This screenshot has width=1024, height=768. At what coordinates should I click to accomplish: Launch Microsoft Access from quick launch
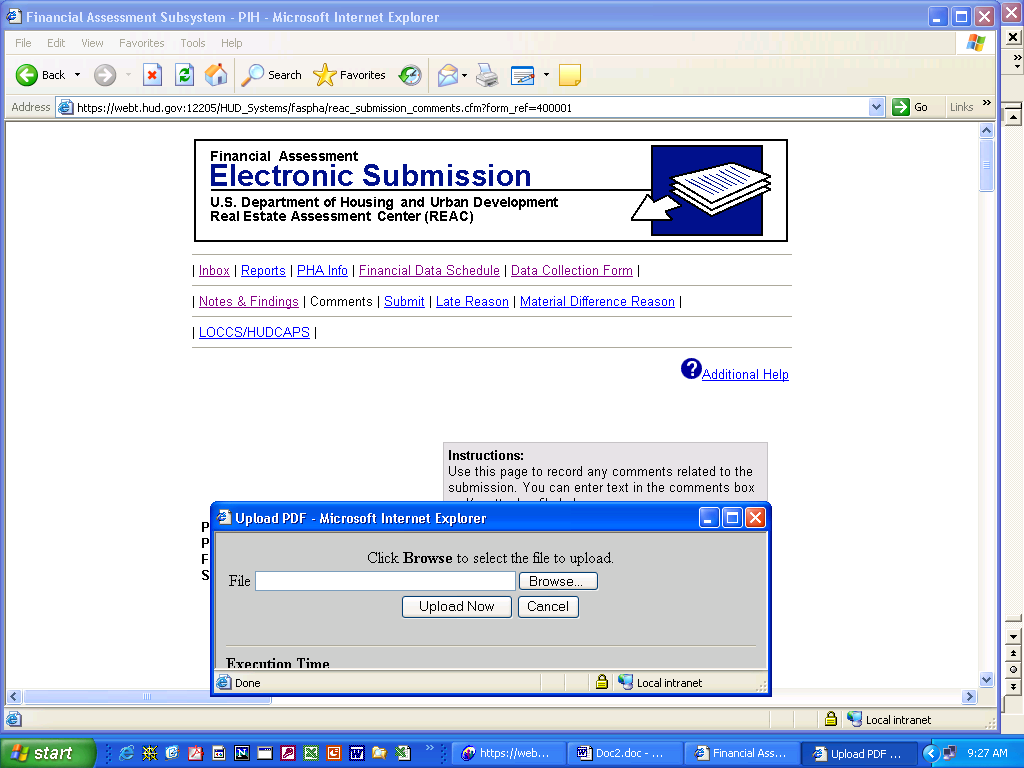(x=287, y=753)
